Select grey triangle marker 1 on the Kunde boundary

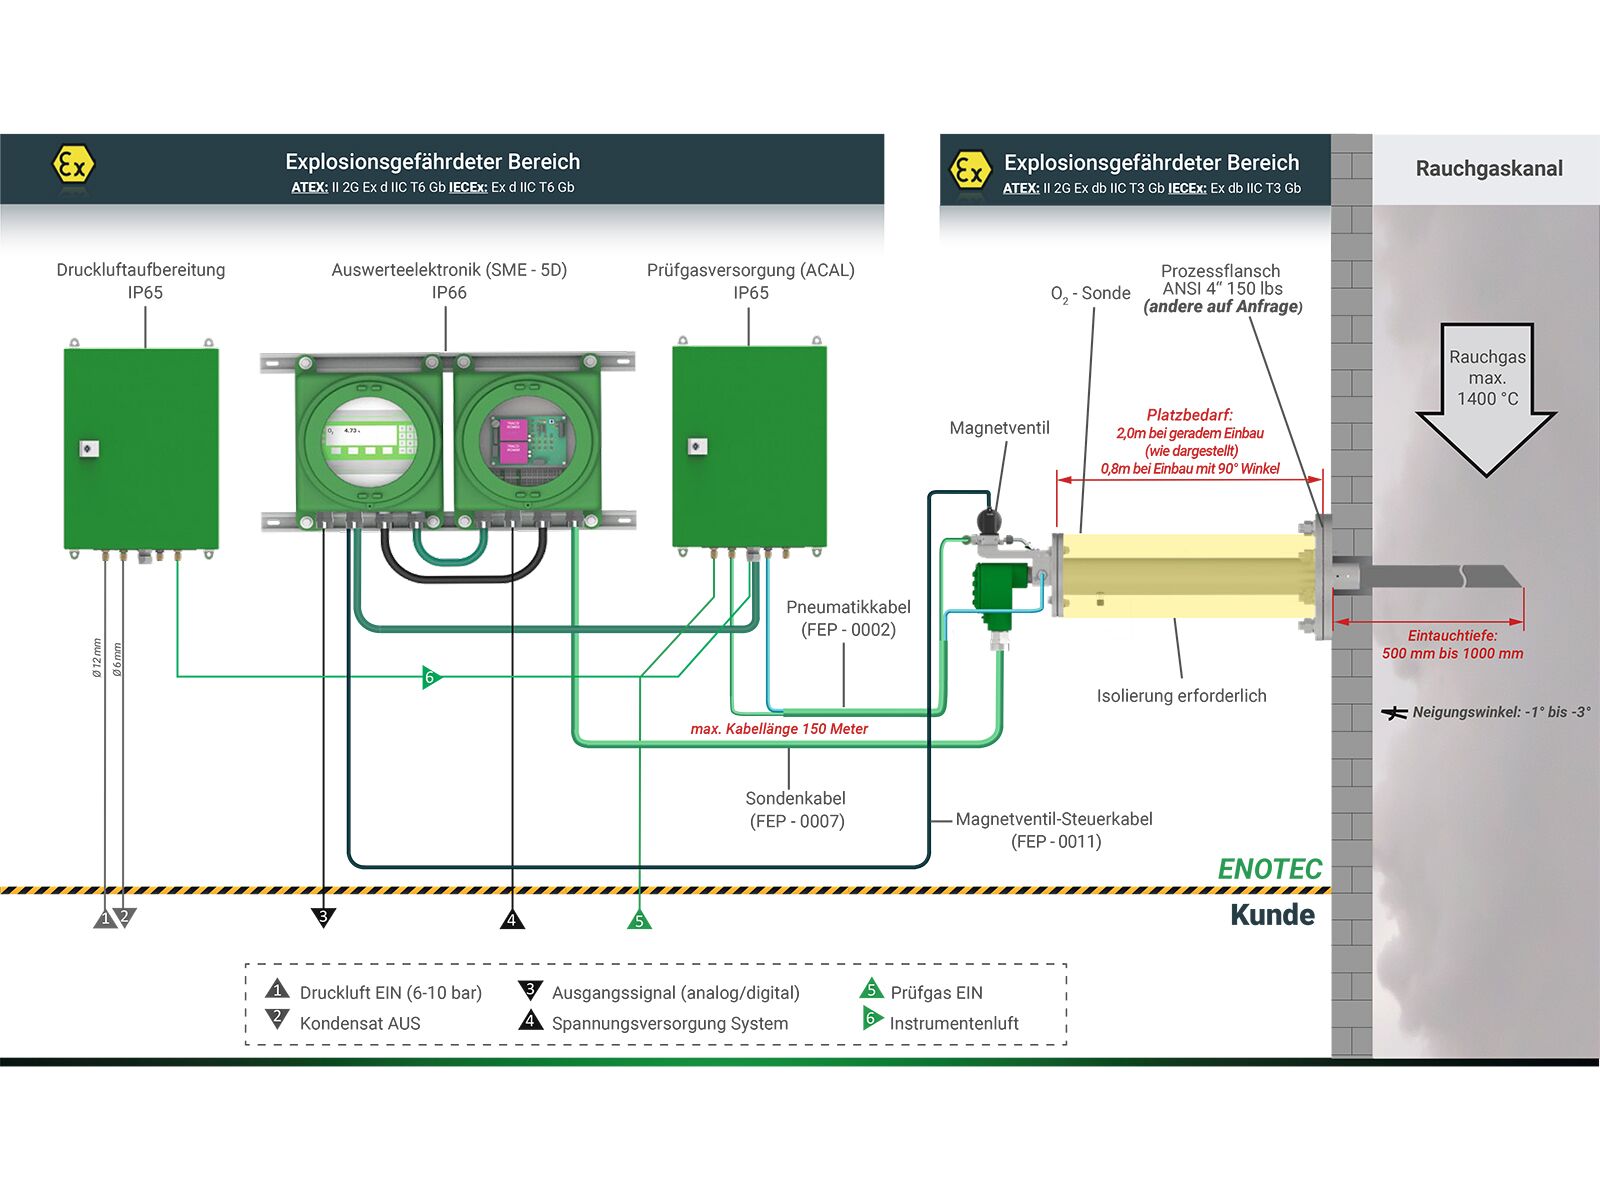106,918
